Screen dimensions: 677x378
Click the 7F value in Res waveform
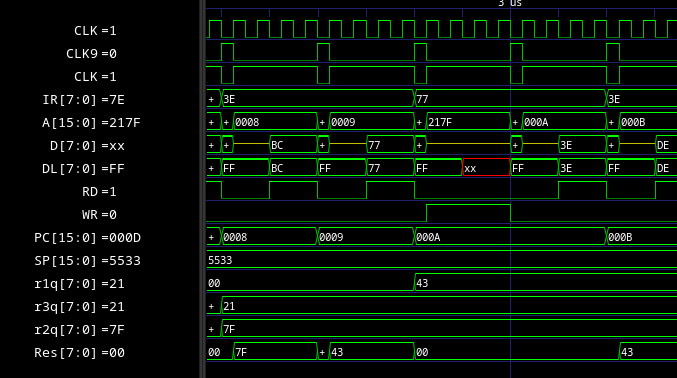(x=241, y=352)
